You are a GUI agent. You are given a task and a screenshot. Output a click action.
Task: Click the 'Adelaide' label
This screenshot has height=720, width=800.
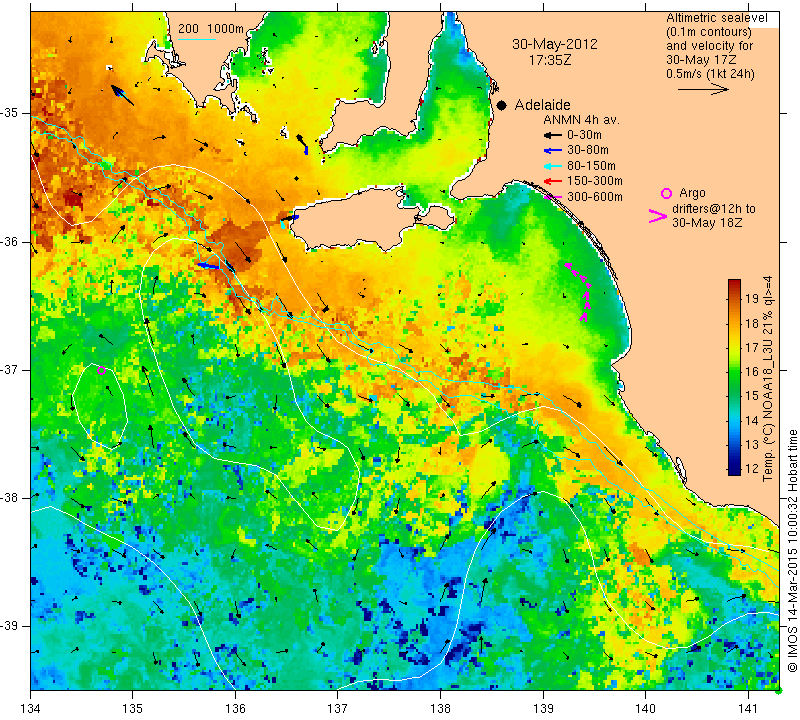[x=542, y=105]
